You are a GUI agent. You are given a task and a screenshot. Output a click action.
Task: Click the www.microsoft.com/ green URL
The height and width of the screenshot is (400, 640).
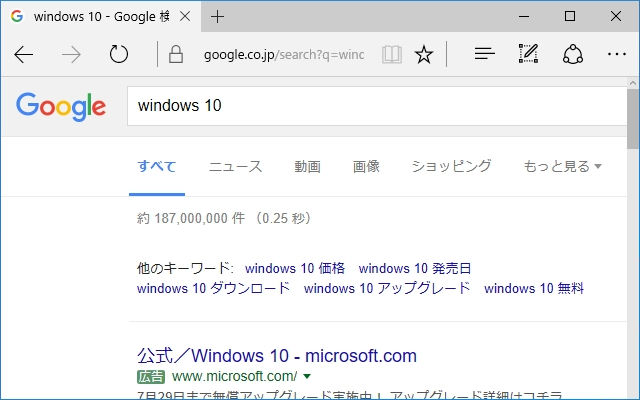tap(235, 376)
